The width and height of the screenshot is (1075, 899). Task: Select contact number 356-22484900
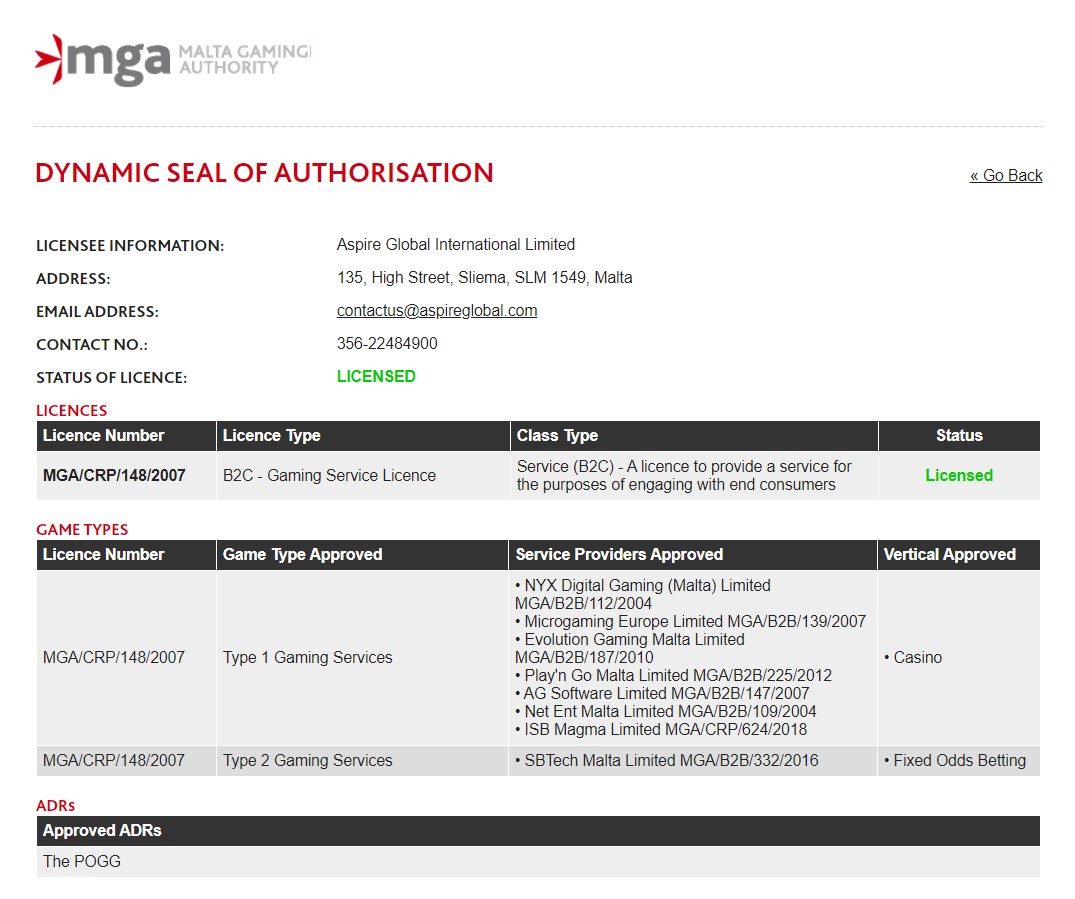(387, 344)
